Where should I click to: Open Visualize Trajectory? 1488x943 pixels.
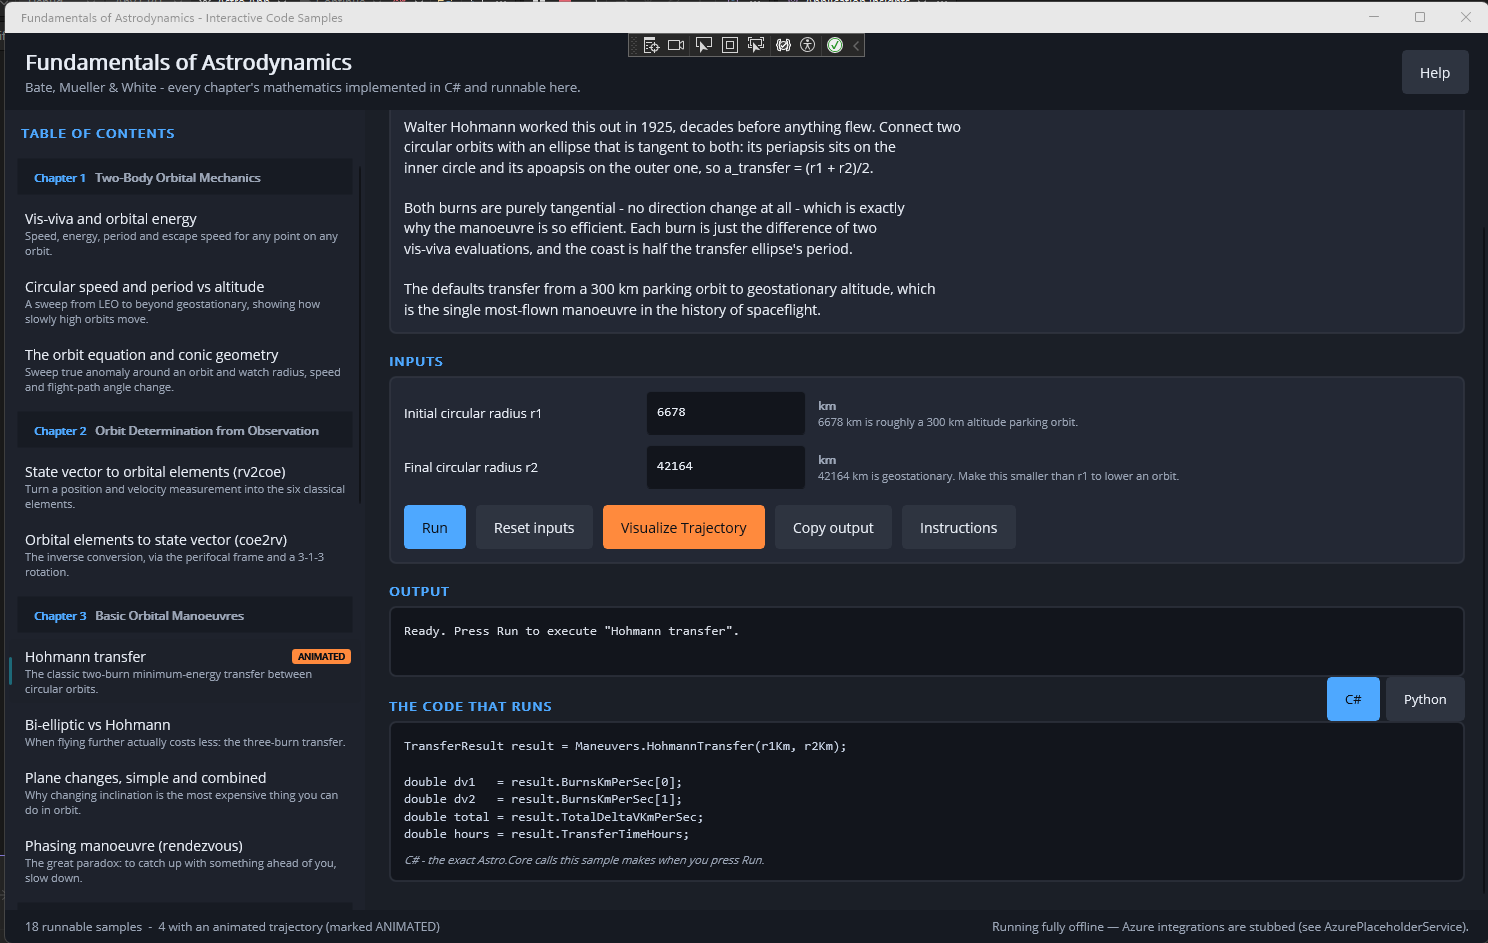click(x=684, y=527)
